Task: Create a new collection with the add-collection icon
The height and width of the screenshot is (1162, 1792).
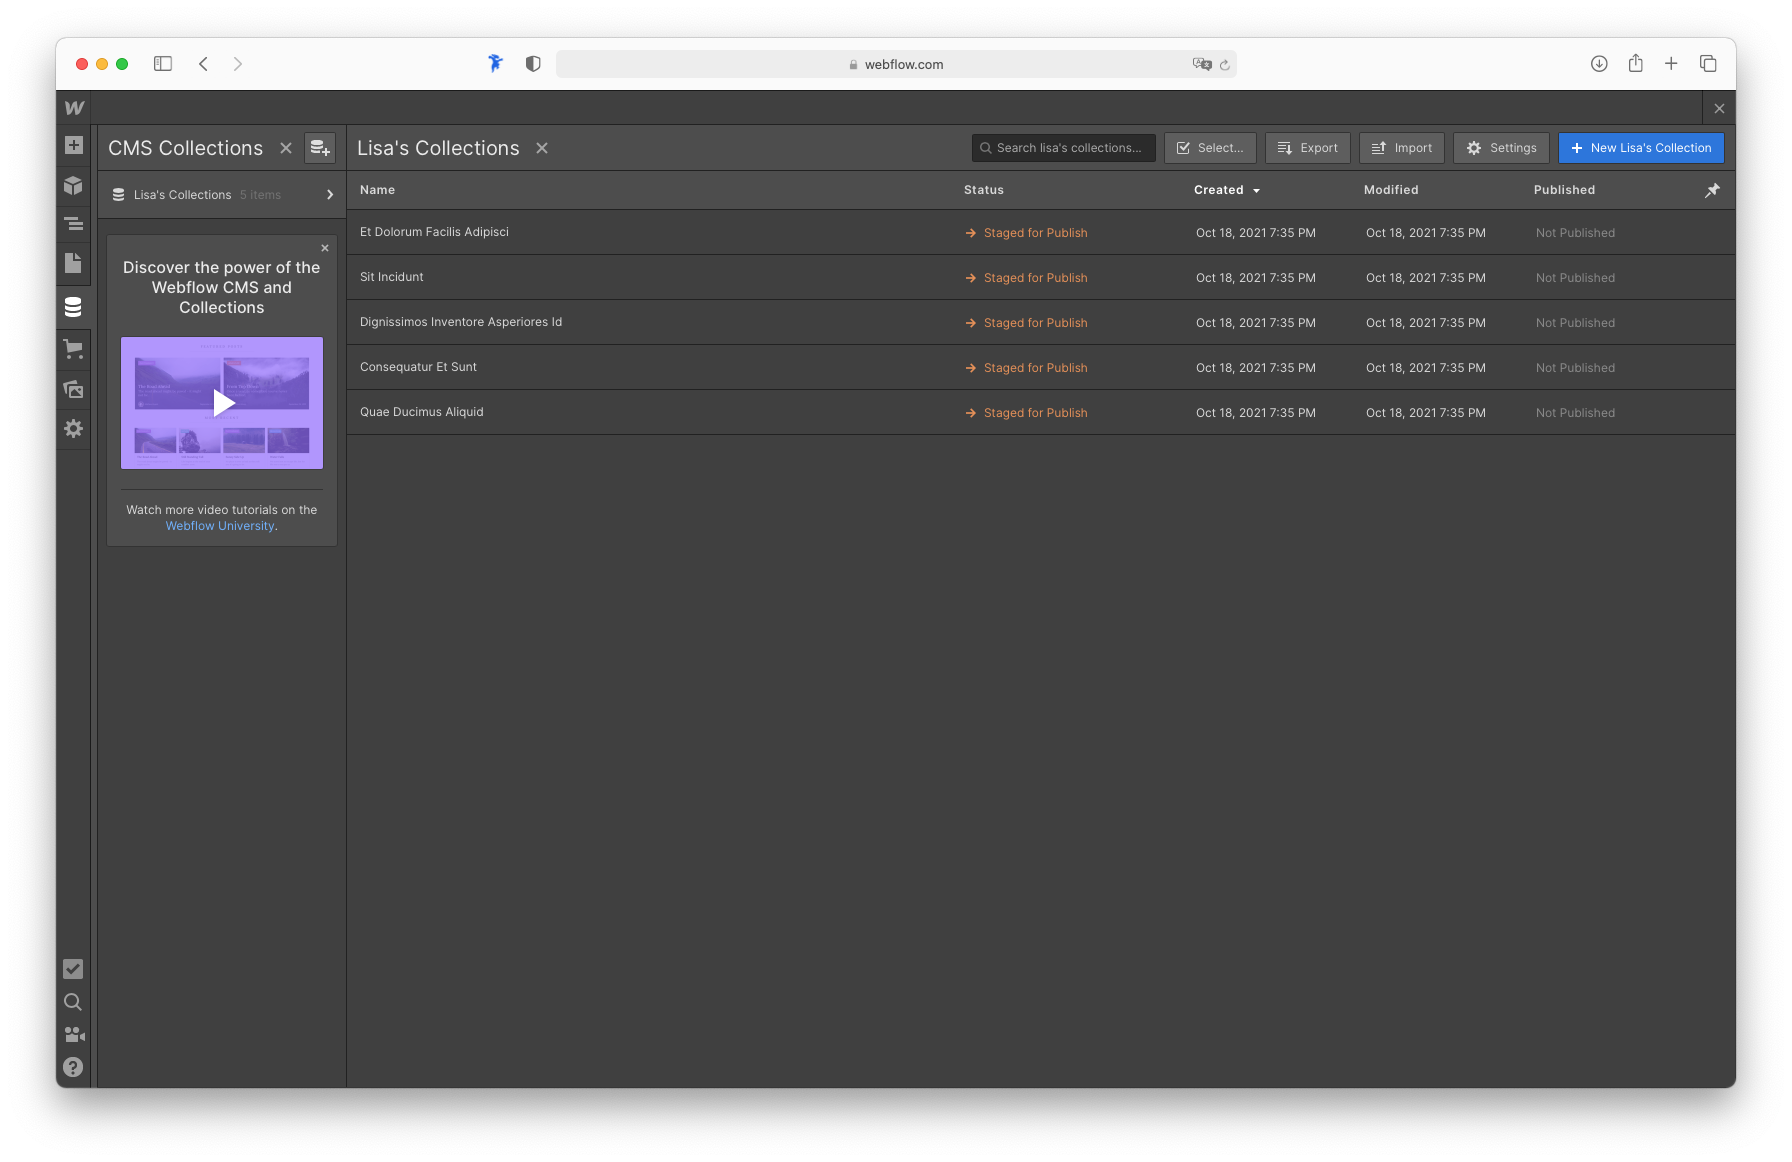Action: pyautogui.click(x=320, y=147)
